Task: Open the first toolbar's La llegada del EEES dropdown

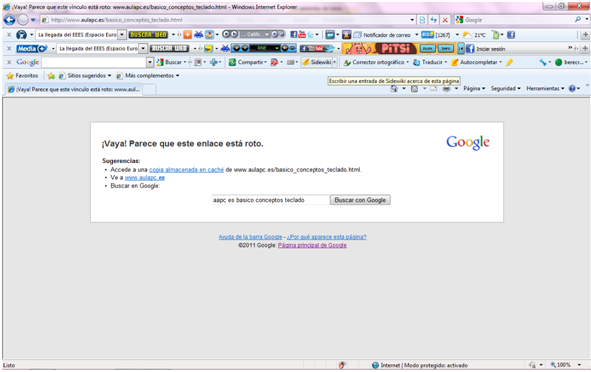Action: coord(122,35)
